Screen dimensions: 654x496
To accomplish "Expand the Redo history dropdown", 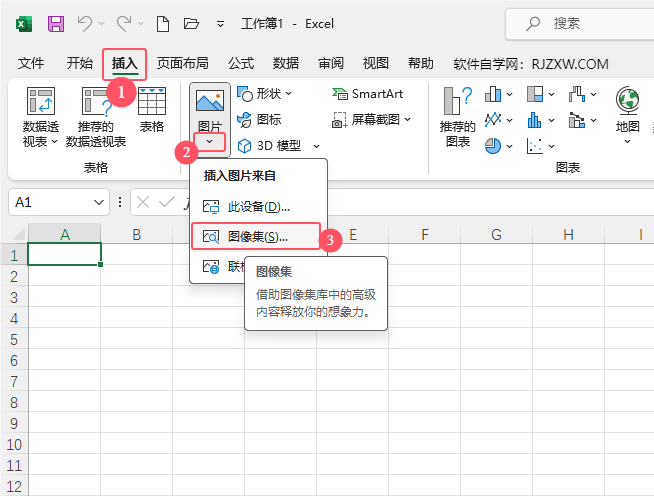I will coord(141,24).
